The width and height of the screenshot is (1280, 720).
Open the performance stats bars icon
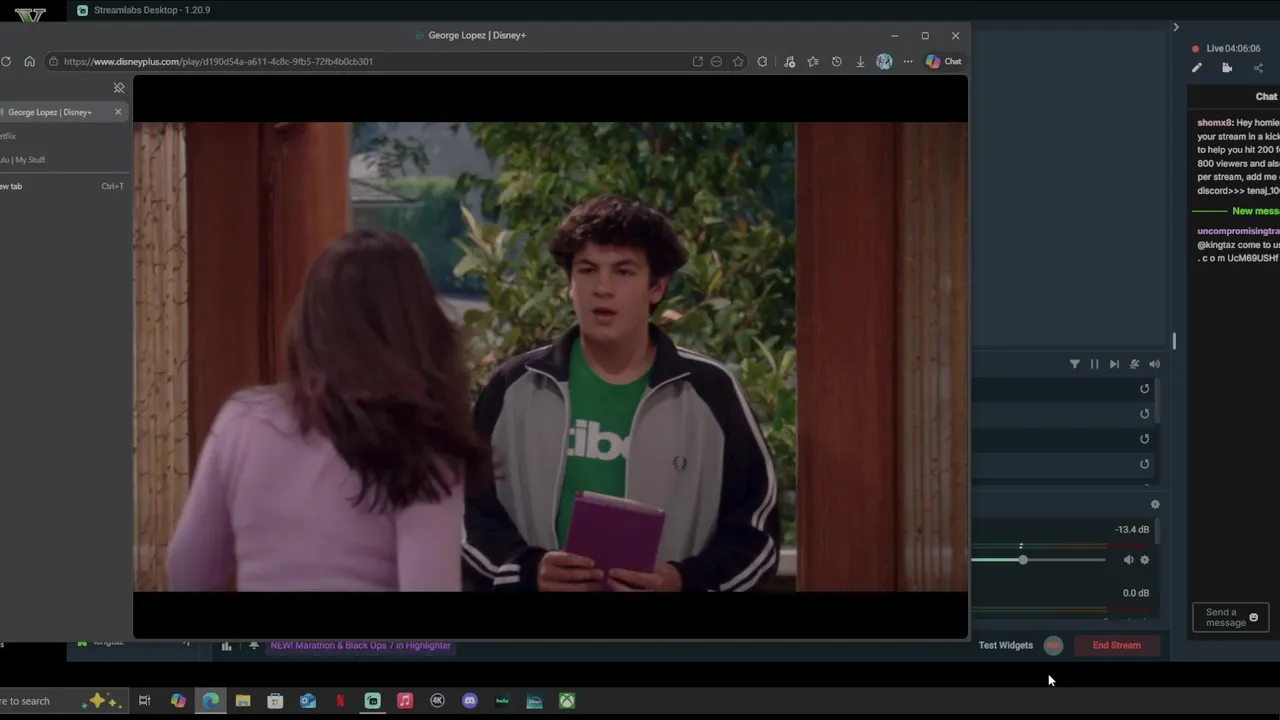pos(226,646)
